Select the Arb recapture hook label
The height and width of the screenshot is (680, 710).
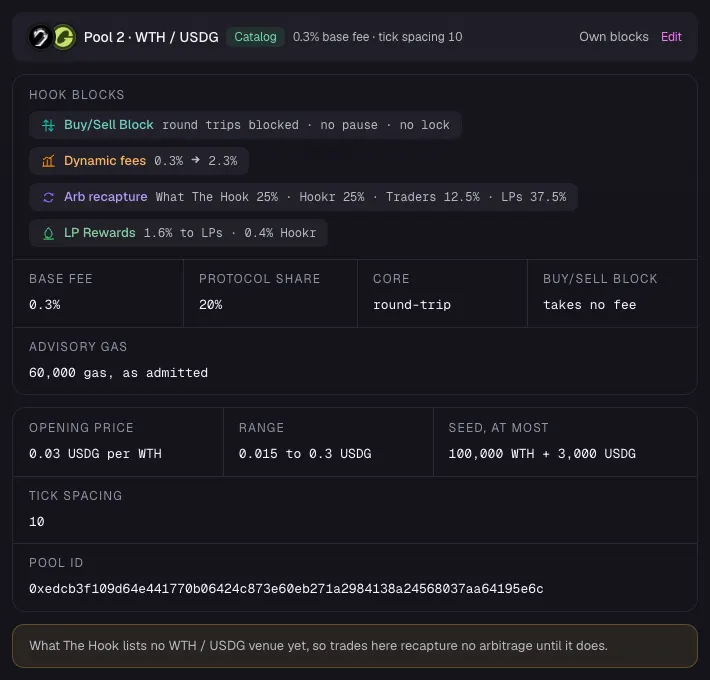106,197
